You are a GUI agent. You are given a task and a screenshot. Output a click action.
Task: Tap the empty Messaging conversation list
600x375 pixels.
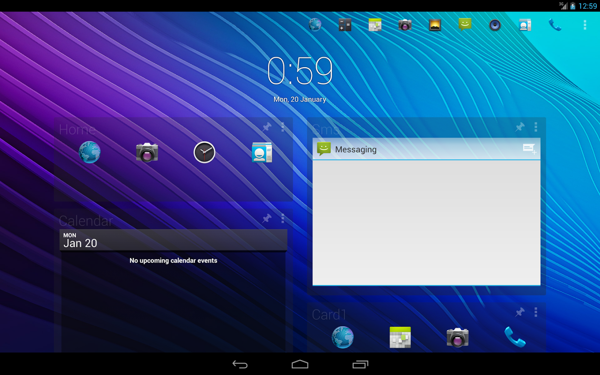tap(426, 223)
